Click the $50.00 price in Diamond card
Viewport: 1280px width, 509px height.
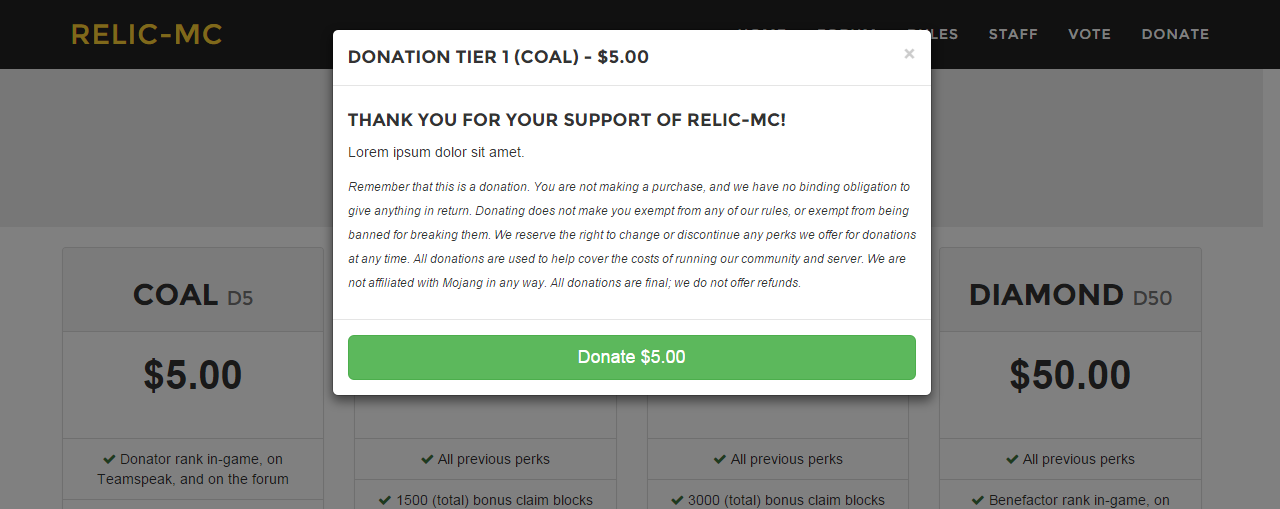(1070, 375)
